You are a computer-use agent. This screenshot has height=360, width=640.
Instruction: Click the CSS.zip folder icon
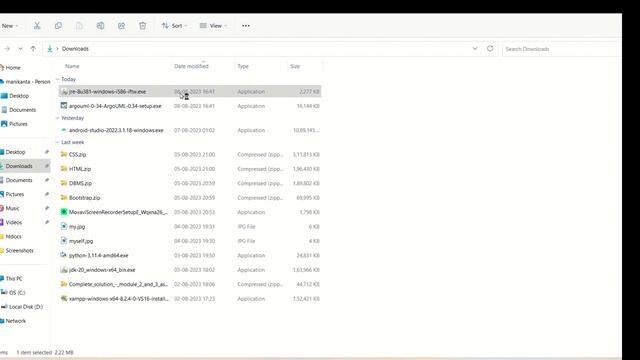(64, 154)
